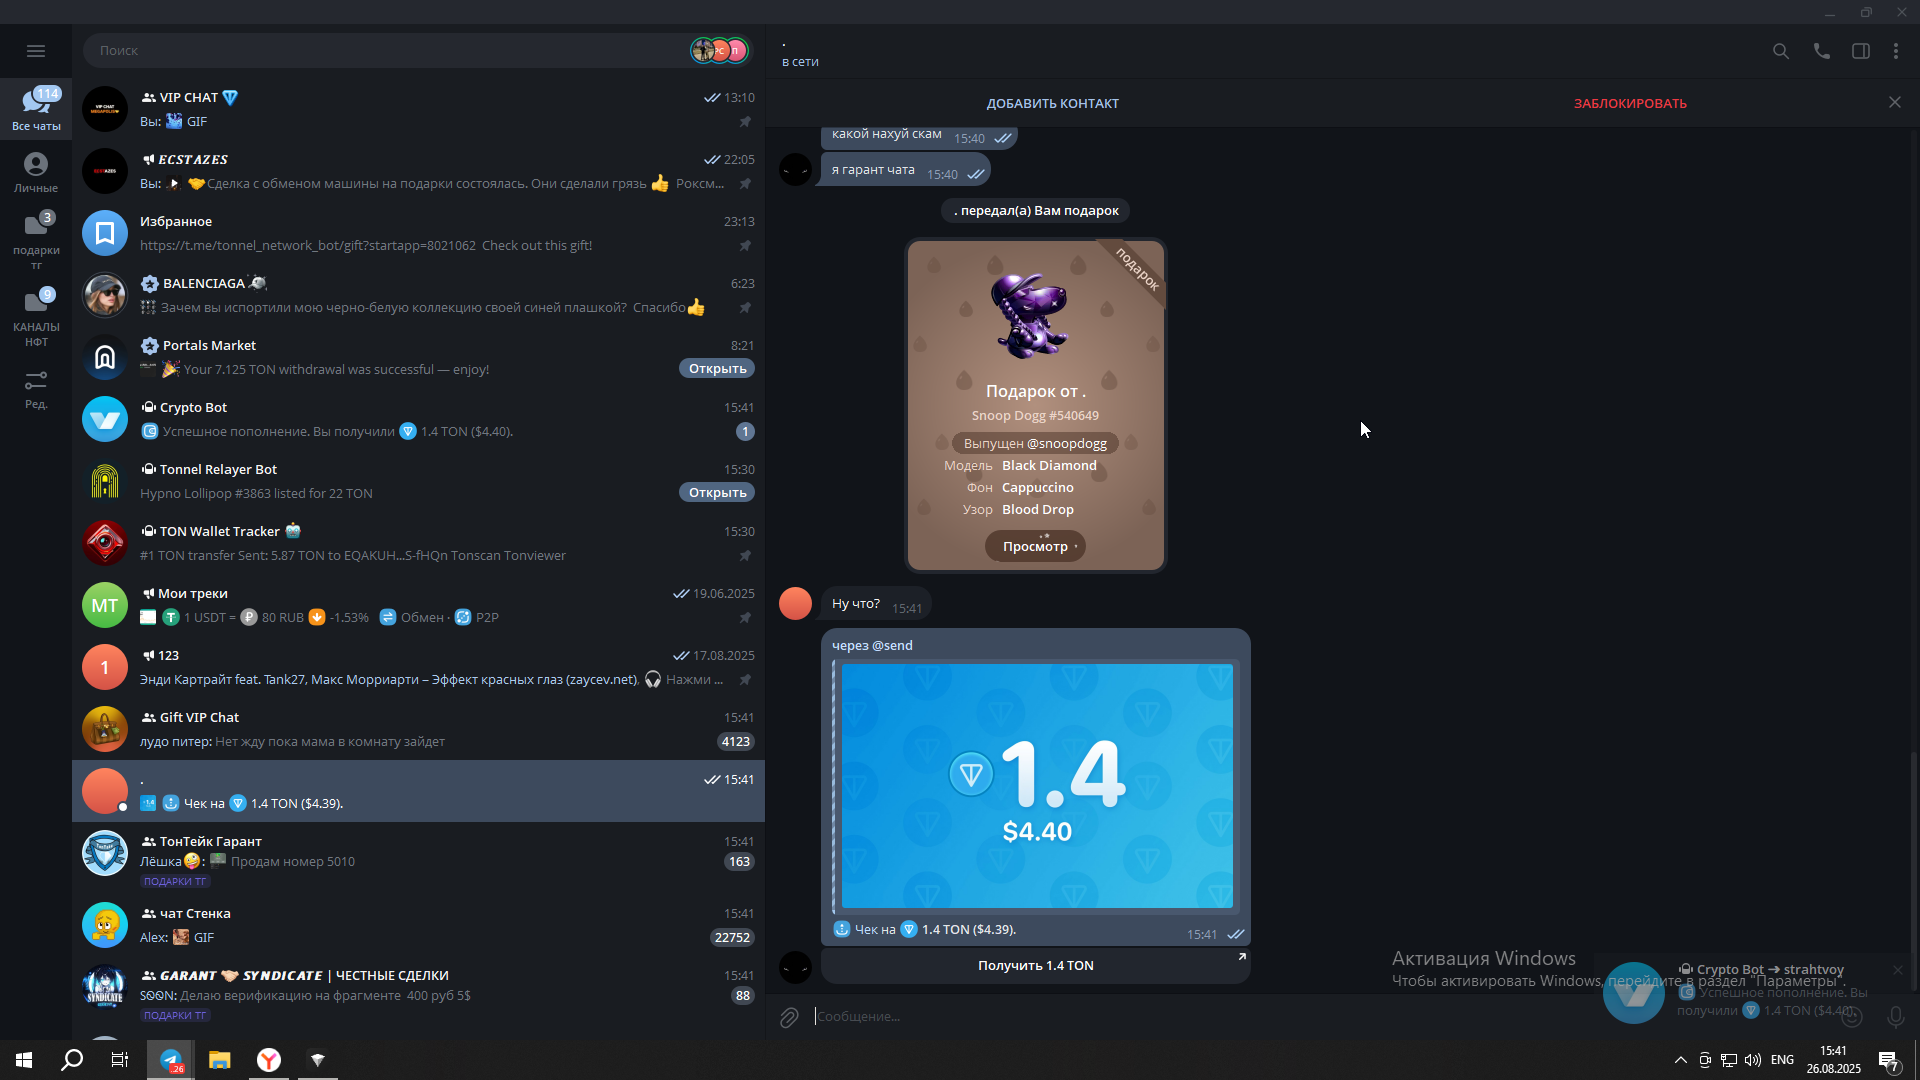Focus the Сообщение message input field
Image resolution: width=1920 pixels, height=1080 pixels.
point(1320,1016)
